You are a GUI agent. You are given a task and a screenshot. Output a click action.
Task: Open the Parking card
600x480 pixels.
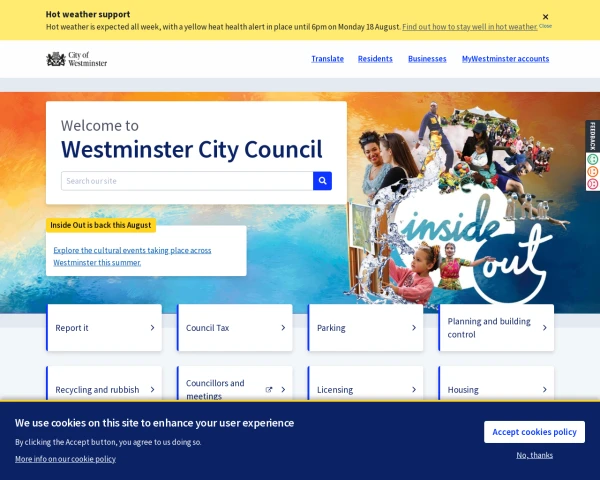(x=365, y=328)
